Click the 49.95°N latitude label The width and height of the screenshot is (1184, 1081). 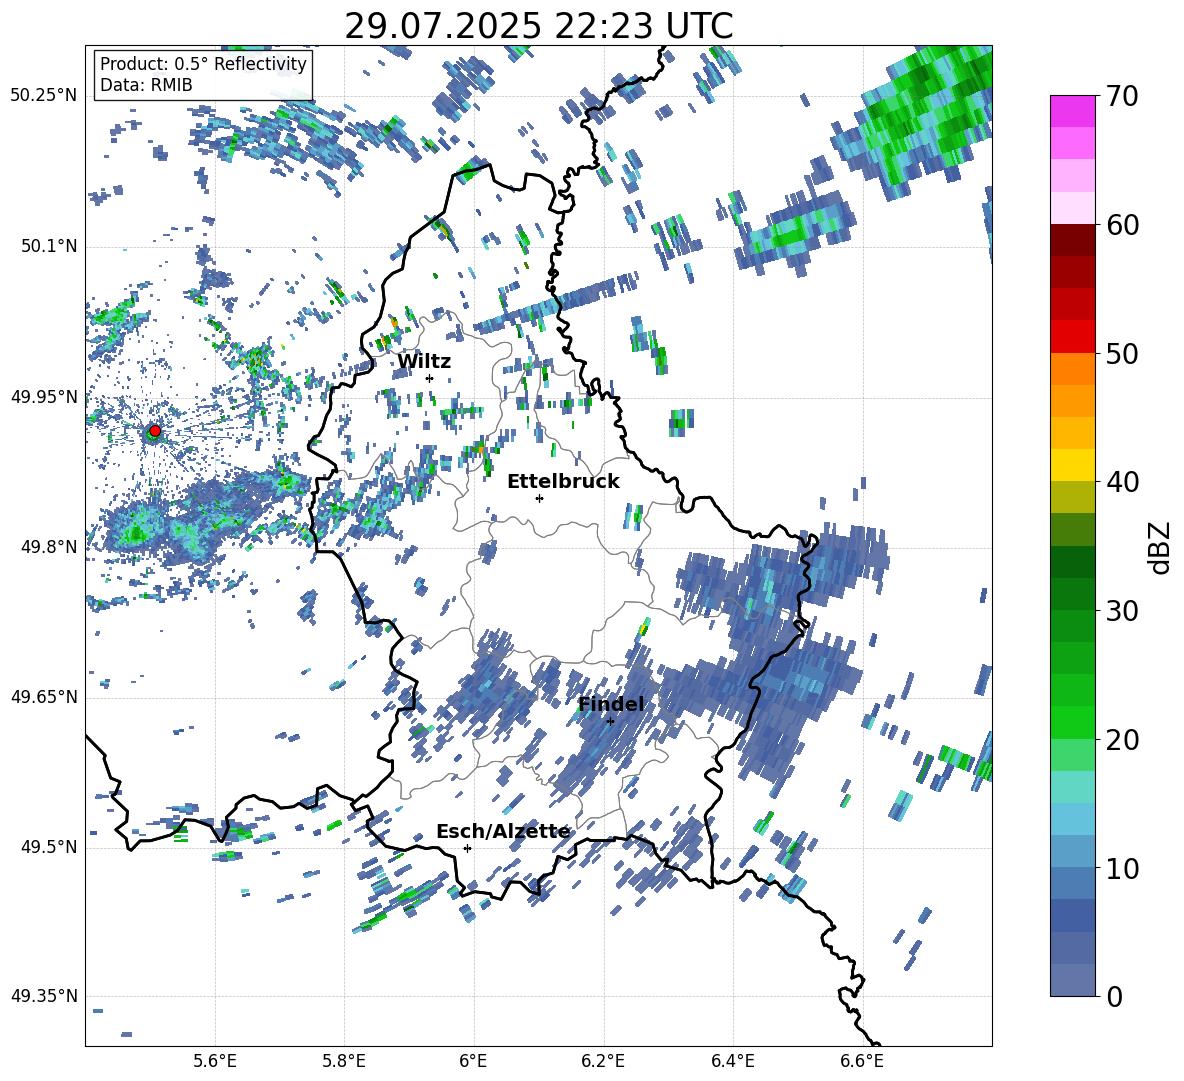coord(44,397)
